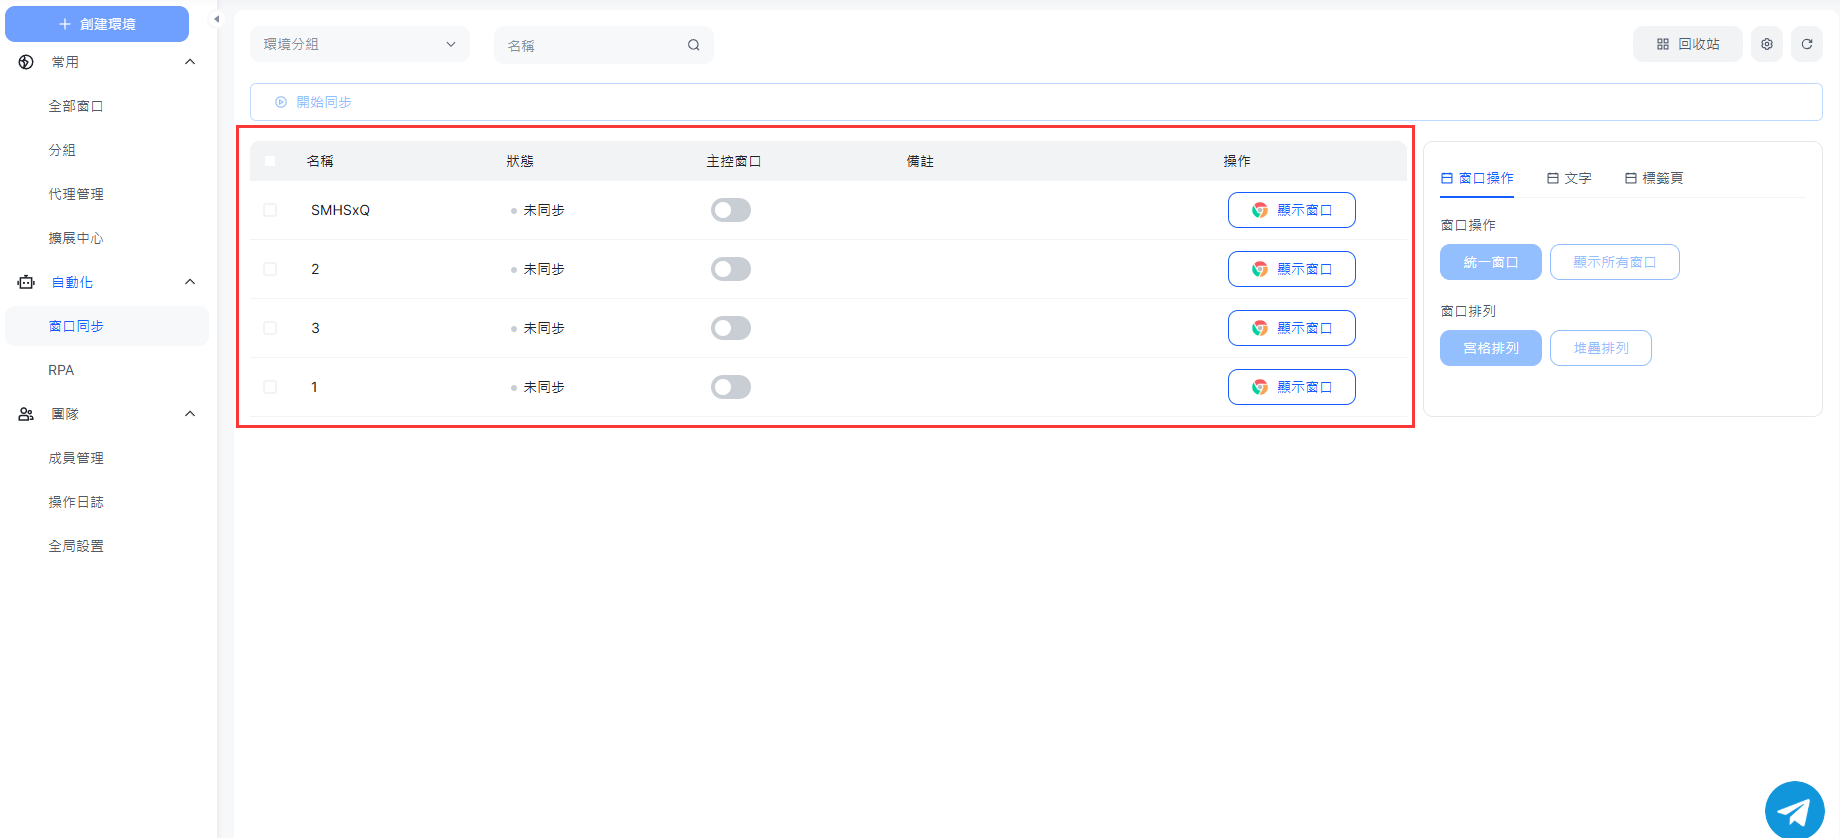
Task: Click the 創建環境 button
Action: click(x=97, y=24)
